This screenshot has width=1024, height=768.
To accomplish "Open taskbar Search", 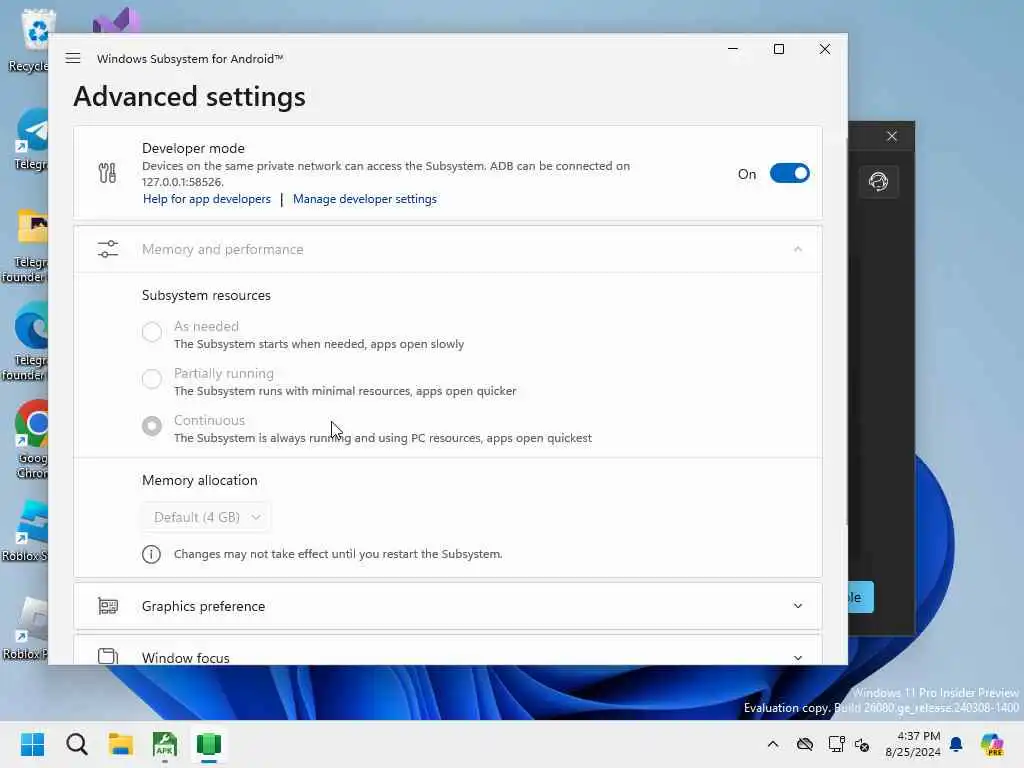I will (76, 744).
